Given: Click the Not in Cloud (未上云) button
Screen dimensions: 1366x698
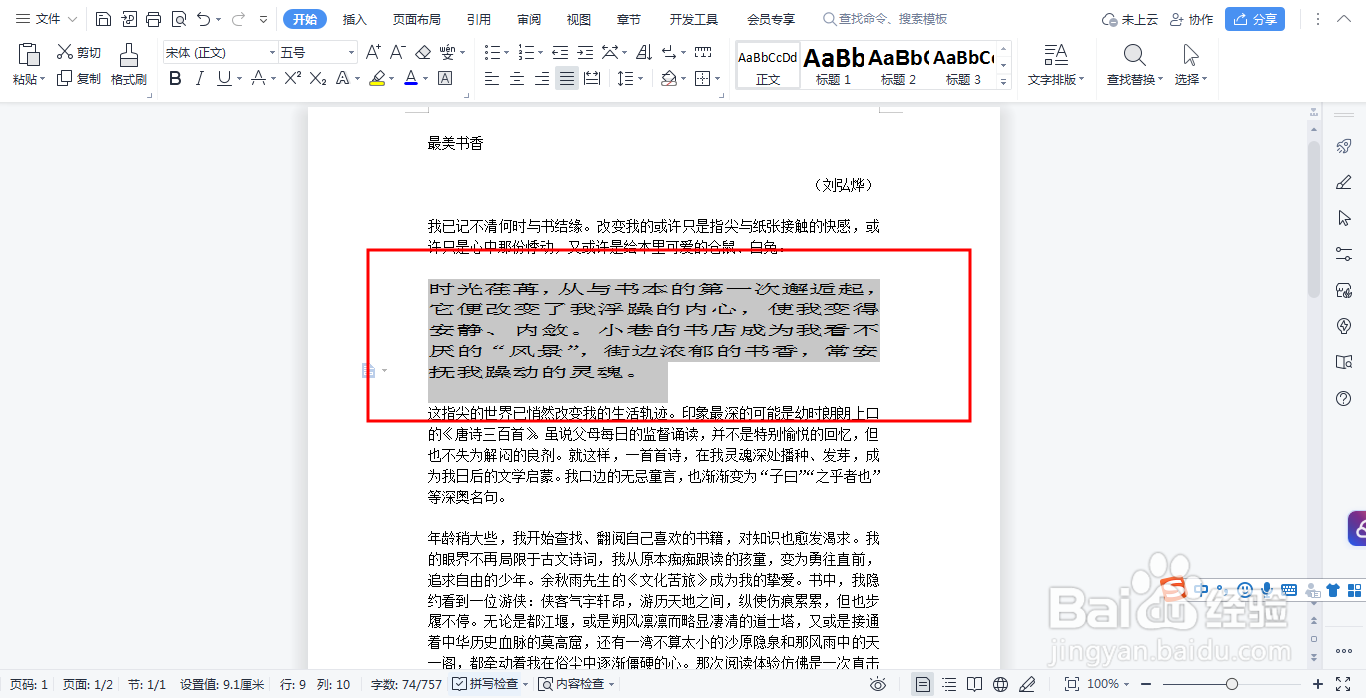Looking at the screenshot, I should click(x=1129, y=19).
